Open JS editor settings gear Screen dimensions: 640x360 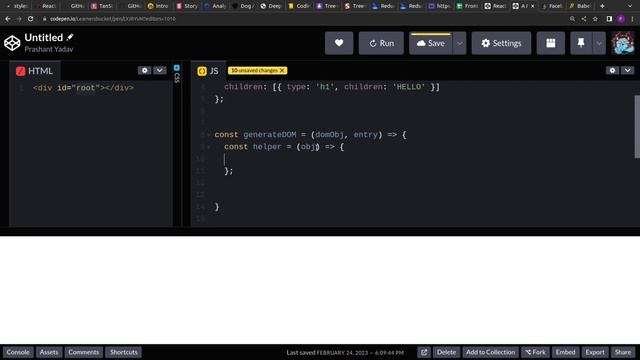[612, 70]
